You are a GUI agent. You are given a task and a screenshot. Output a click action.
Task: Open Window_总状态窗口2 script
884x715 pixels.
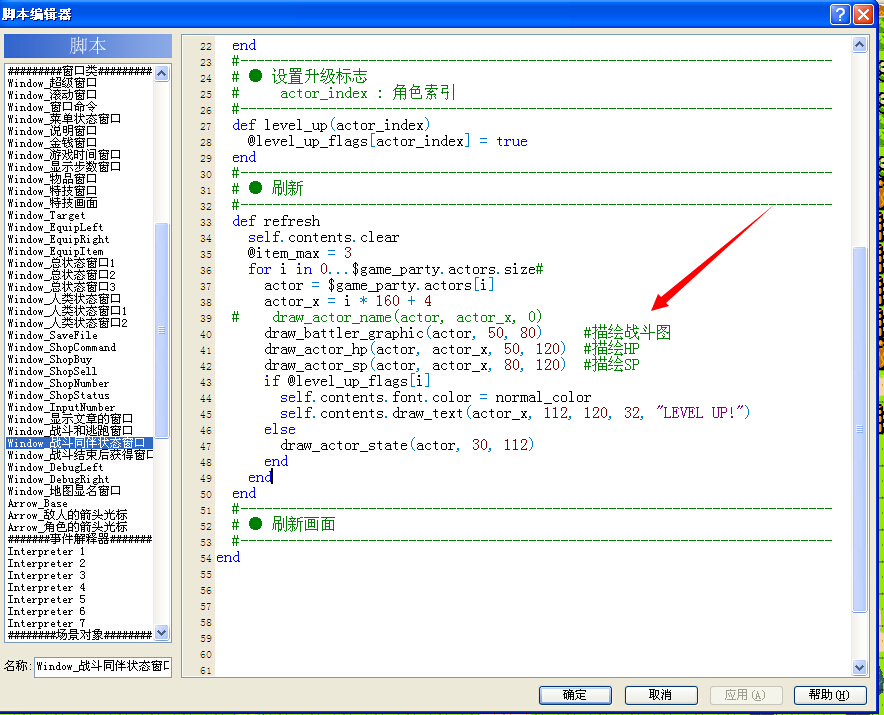[x=61, y=275]
